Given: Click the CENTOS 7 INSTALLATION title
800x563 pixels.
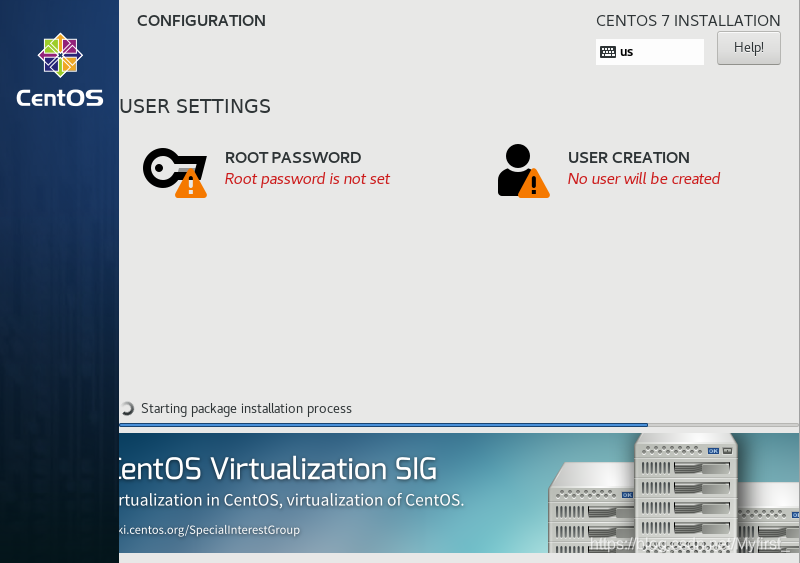Looking at the screenshot, I should tap(688, 20).
